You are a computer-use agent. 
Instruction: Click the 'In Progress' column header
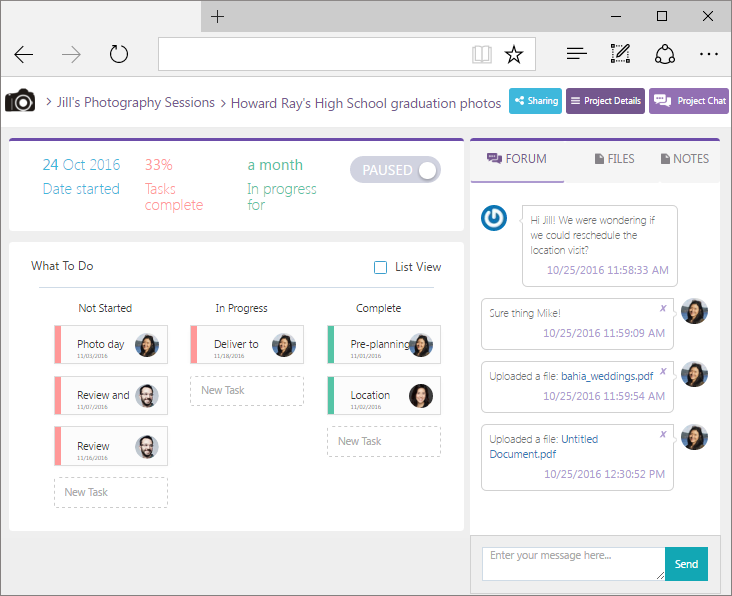pos(241,308)
